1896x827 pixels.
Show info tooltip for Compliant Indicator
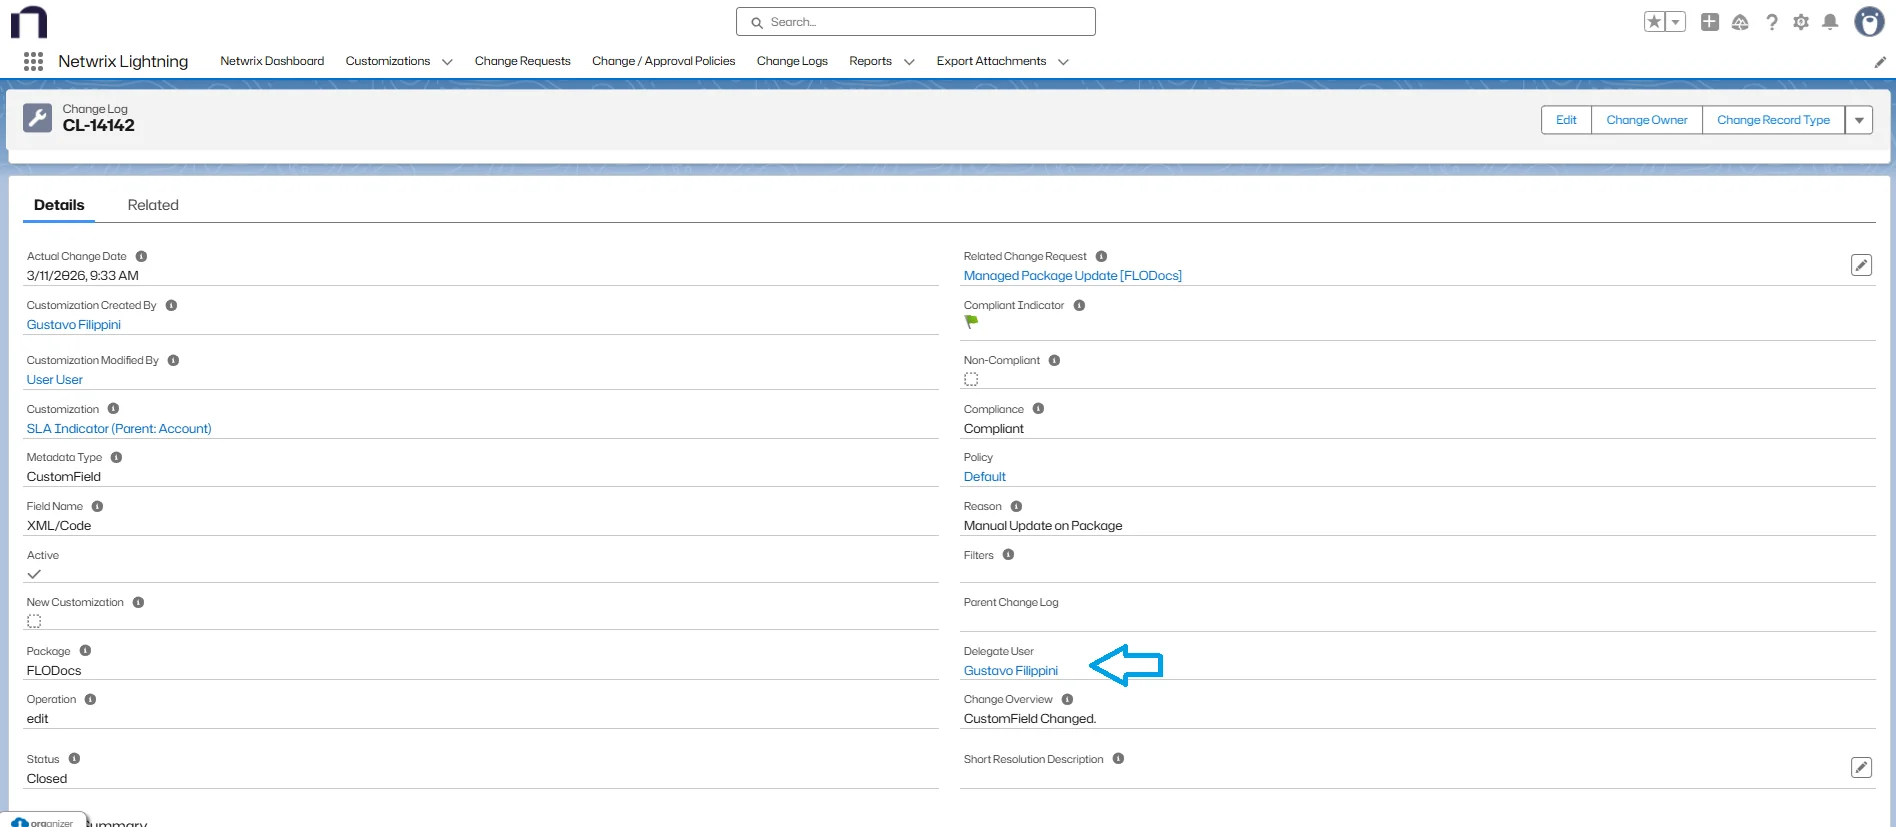1079,305
